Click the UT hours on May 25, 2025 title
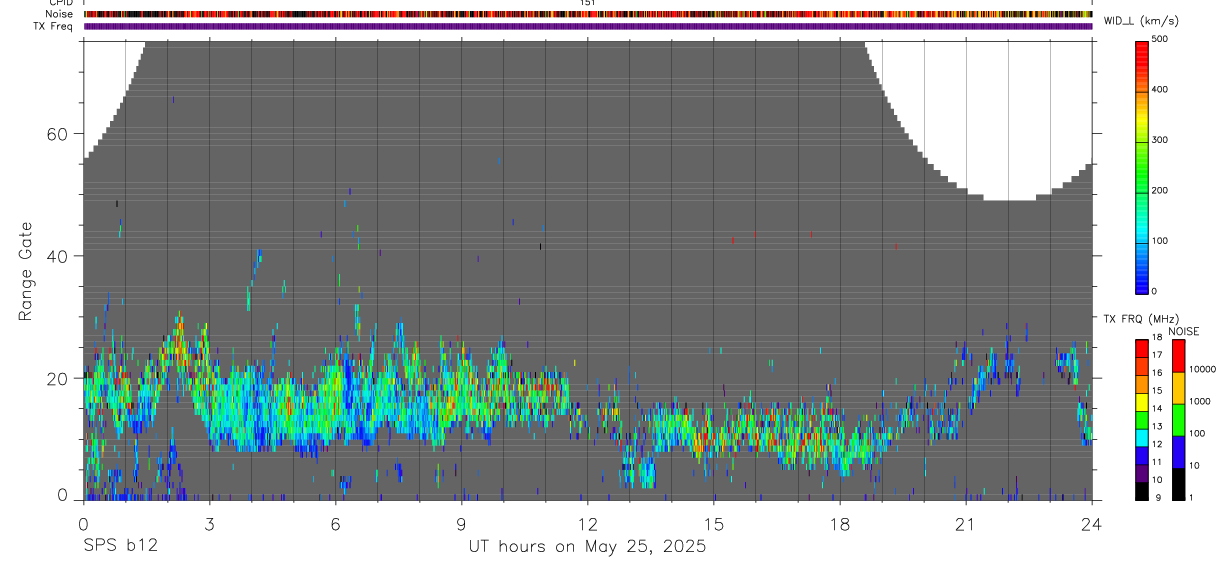Viewport: 1228px width, 567px height. click(x=587, y=546)
